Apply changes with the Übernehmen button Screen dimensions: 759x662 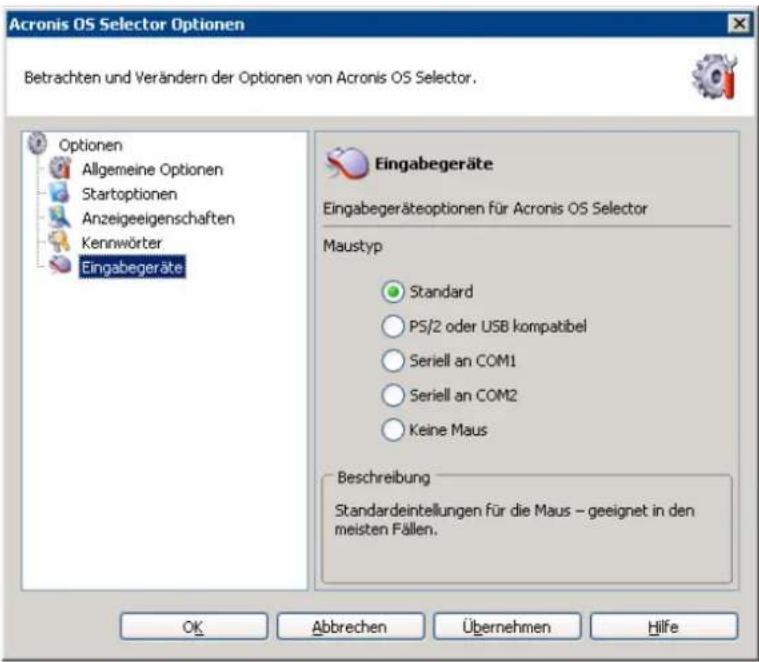(x=507, y=627)
